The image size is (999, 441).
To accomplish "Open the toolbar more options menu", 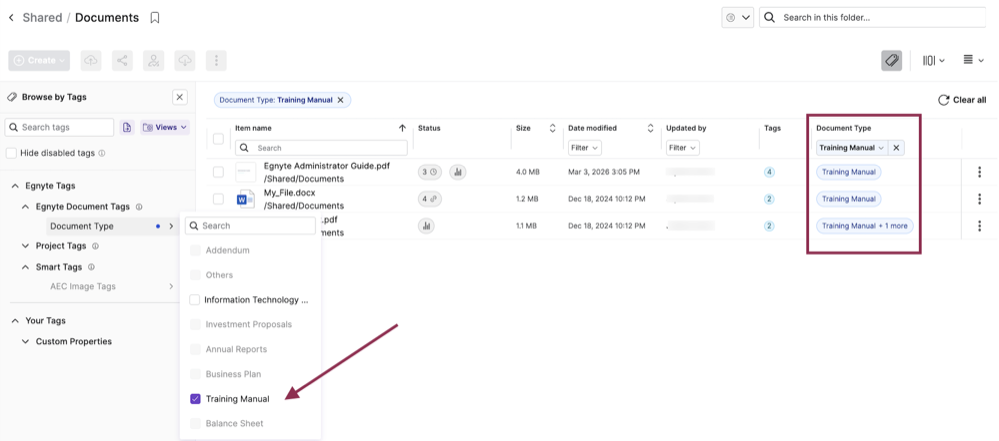I will tap(216, 61).
